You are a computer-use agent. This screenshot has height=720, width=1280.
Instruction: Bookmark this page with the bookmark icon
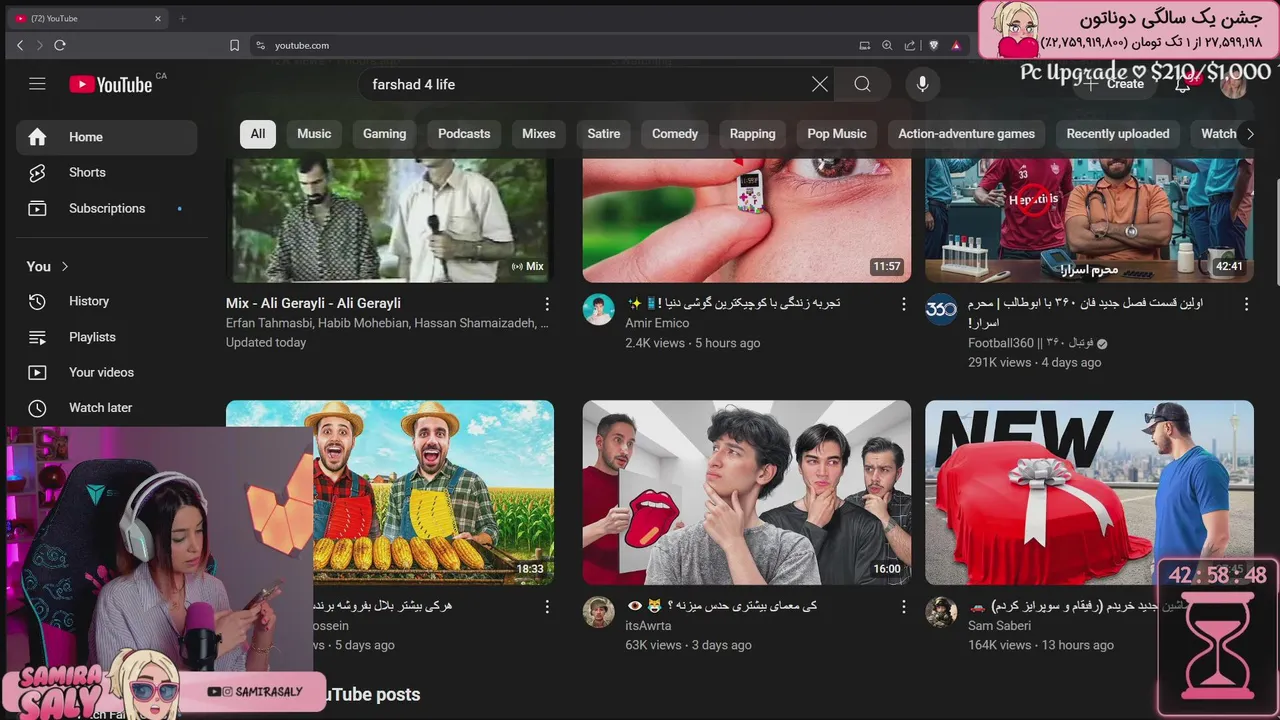[234, 45]
